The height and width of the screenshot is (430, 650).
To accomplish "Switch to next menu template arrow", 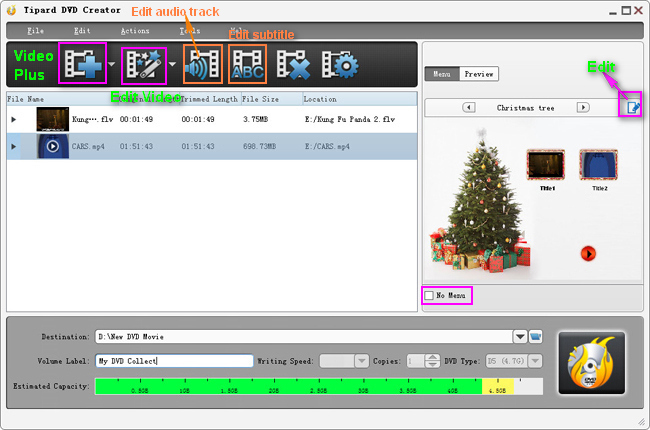I will point(583,107).
